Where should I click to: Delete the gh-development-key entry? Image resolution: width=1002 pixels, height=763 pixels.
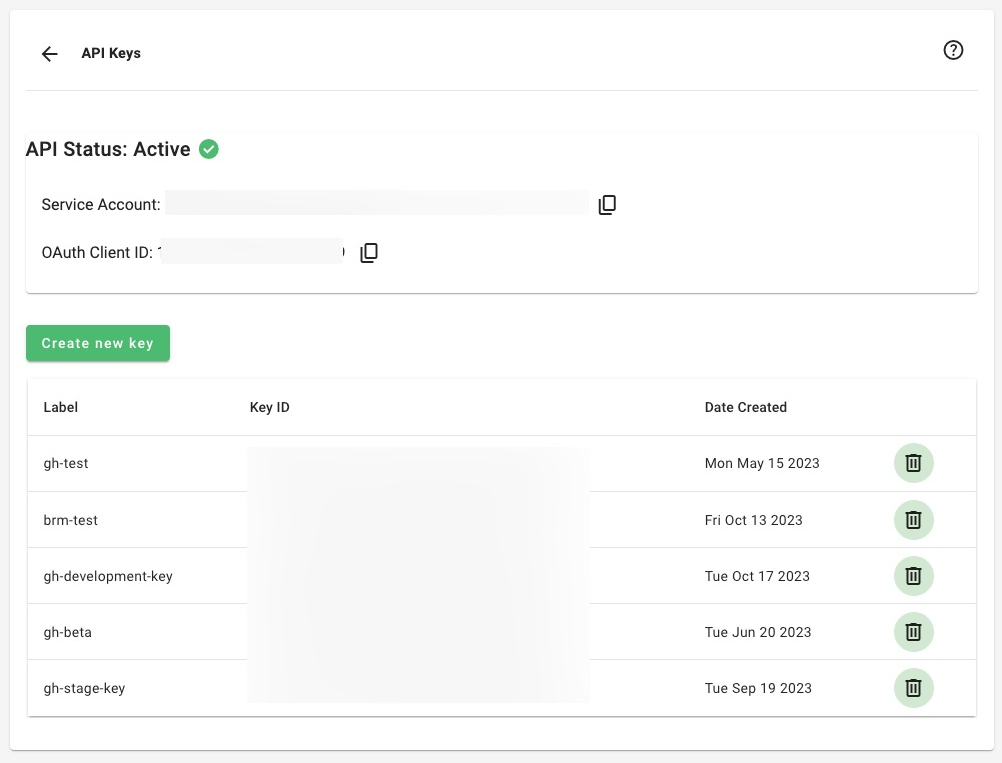tap(913, 576)
